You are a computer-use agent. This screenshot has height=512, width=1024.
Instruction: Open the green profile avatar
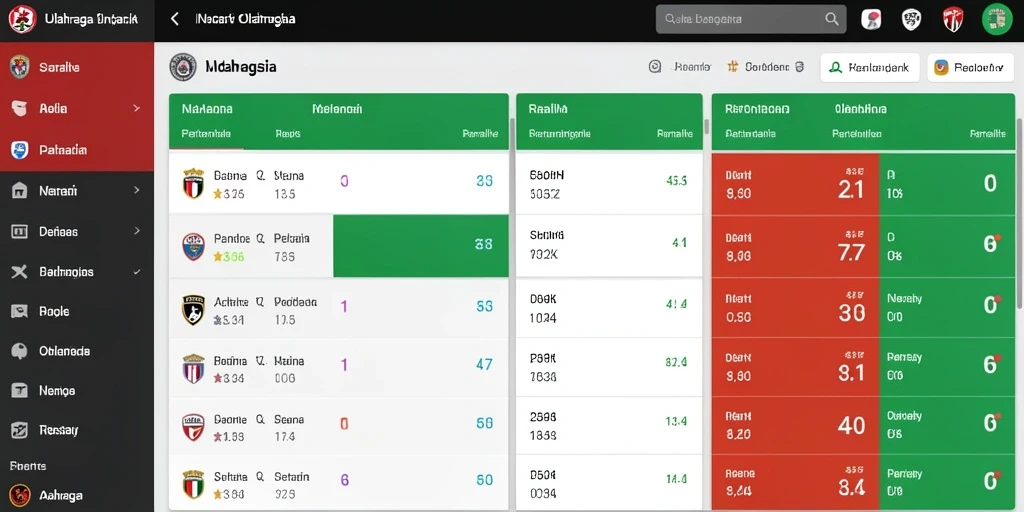pyautogui.click(x=997, y=19)
